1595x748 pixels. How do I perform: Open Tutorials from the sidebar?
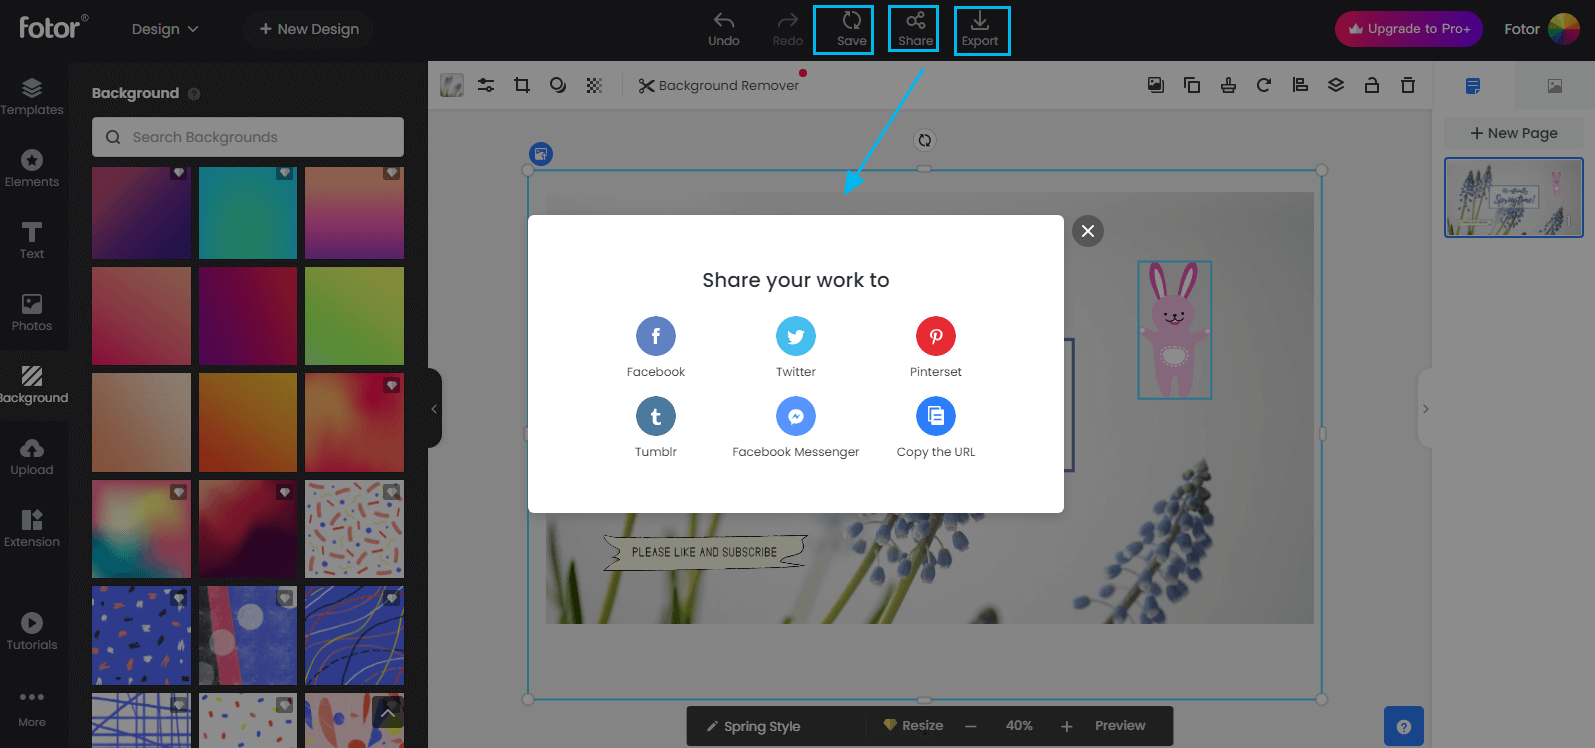[x=32, y=632]
